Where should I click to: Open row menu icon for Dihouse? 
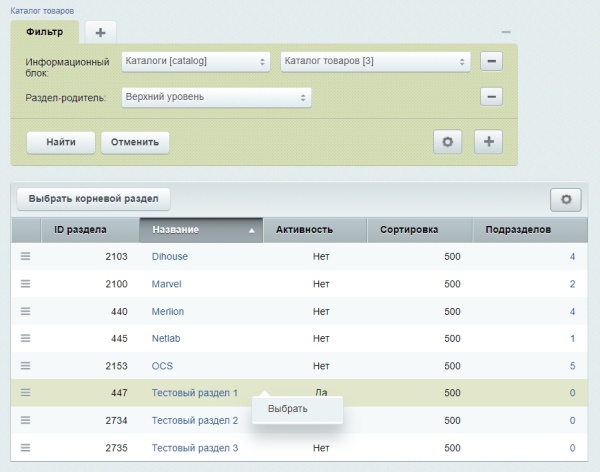coord(26,256)
